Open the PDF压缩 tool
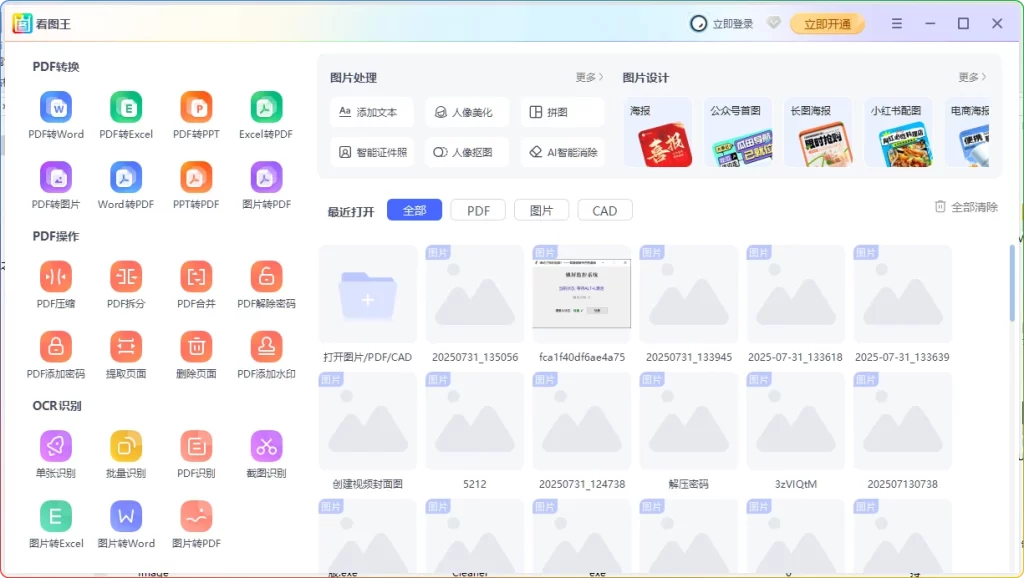 coord(56,285)
